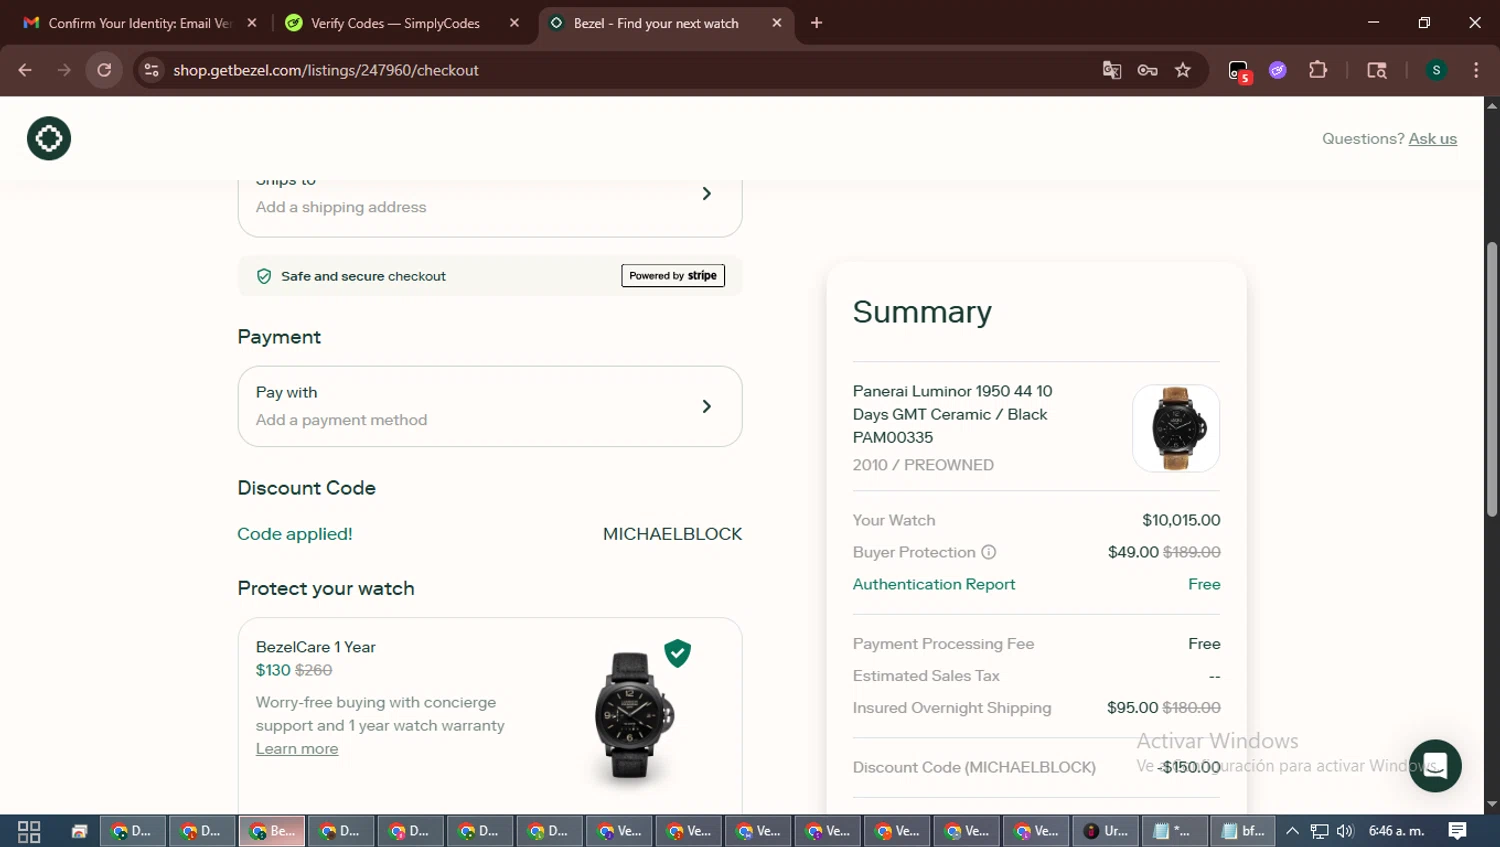Open the Ask us link
This screenshot has width=1500, height=847.
[x=1432, y=139]
